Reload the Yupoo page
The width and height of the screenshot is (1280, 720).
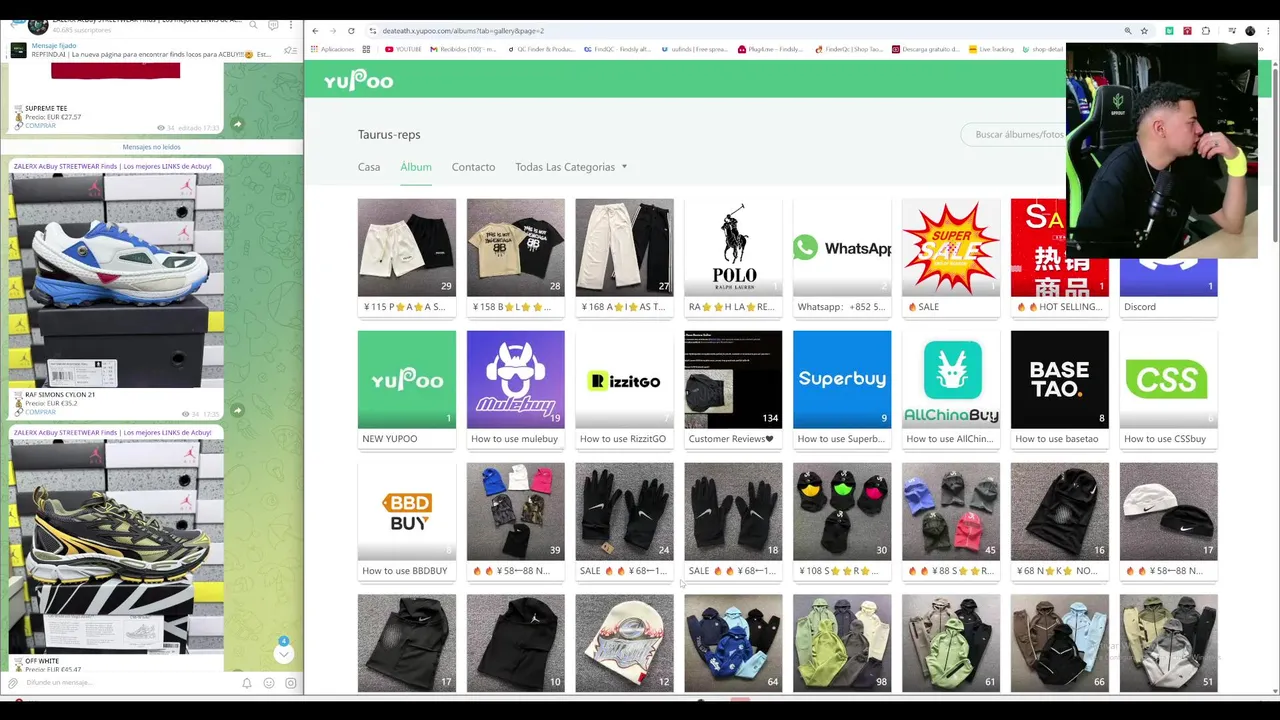[x=351, y=31]
